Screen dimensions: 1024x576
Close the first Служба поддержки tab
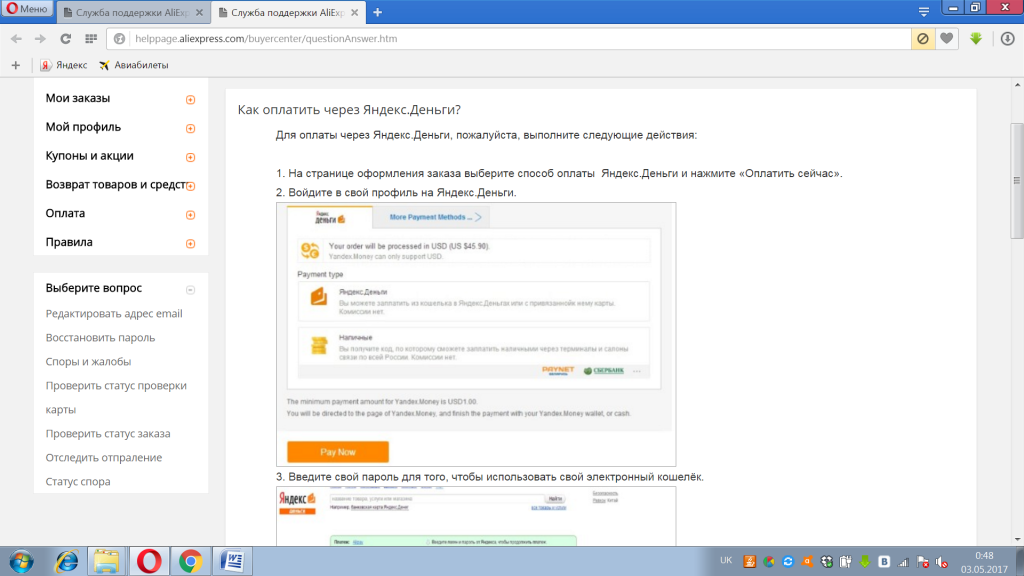[x=199, y=12]
